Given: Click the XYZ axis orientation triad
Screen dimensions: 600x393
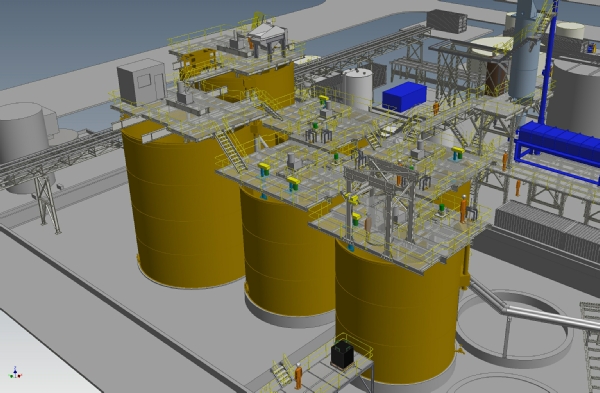Looking at the screenshot, I should 15,373.
